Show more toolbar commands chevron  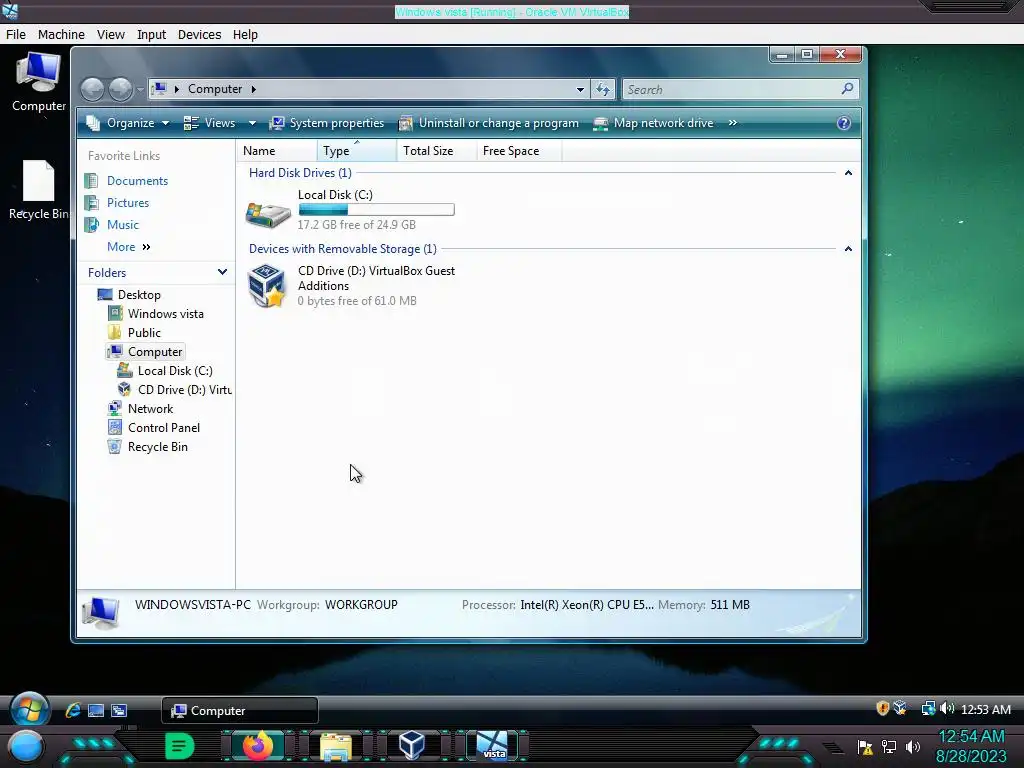[733, 123]
